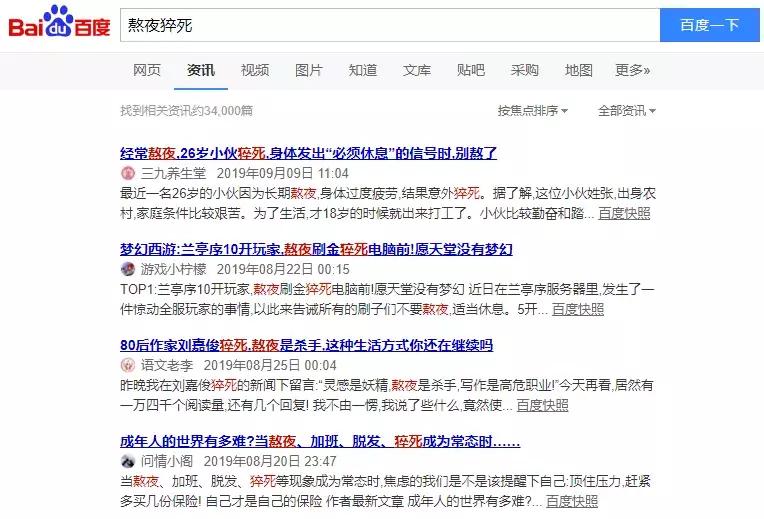The height and width of the screenshot is (519, 764).
Task: Click the 问情小阁 source avatar icon
Action: click(128, 461)
